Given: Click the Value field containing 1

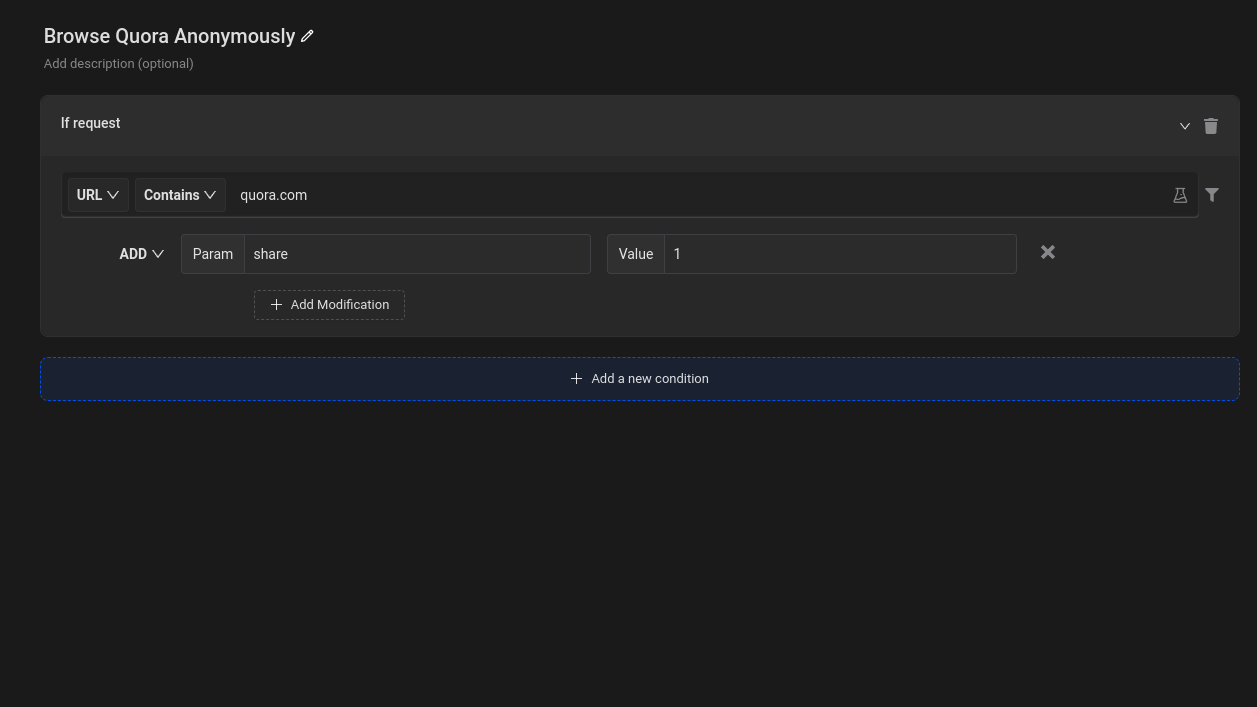Looking at the screenshot, I should (840, 254).
